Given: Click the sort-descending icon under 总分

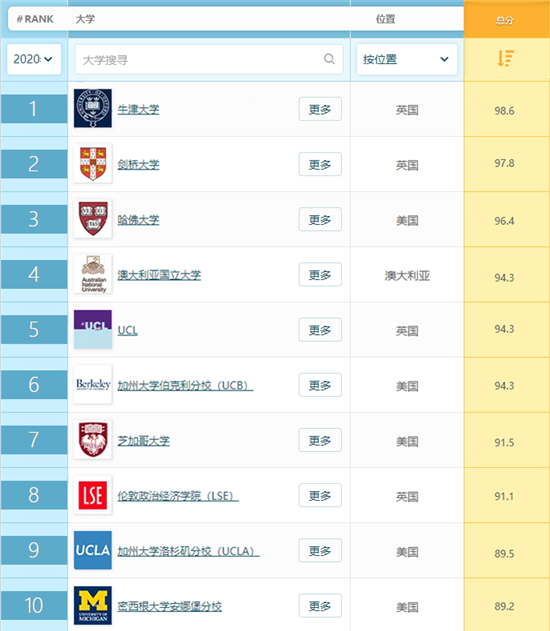Looking at the screenshot, I should pyautogui.click(x=505, y=58).
